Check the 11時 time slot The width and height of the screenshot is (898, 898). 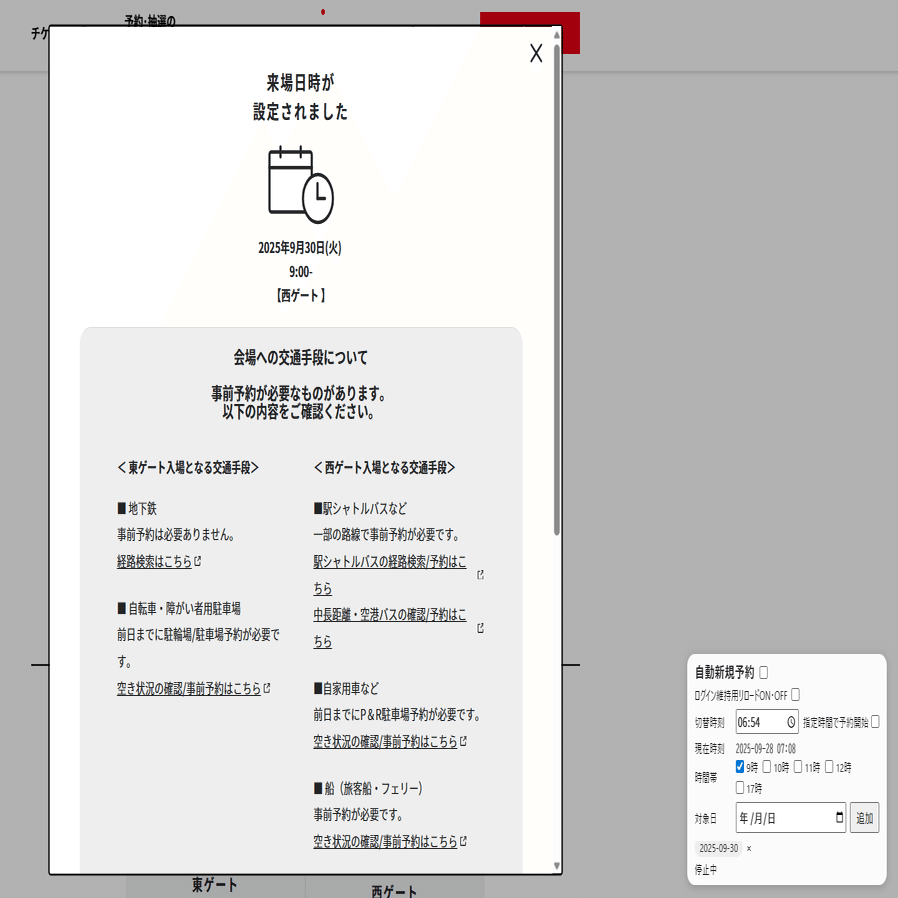pos(798,767)
